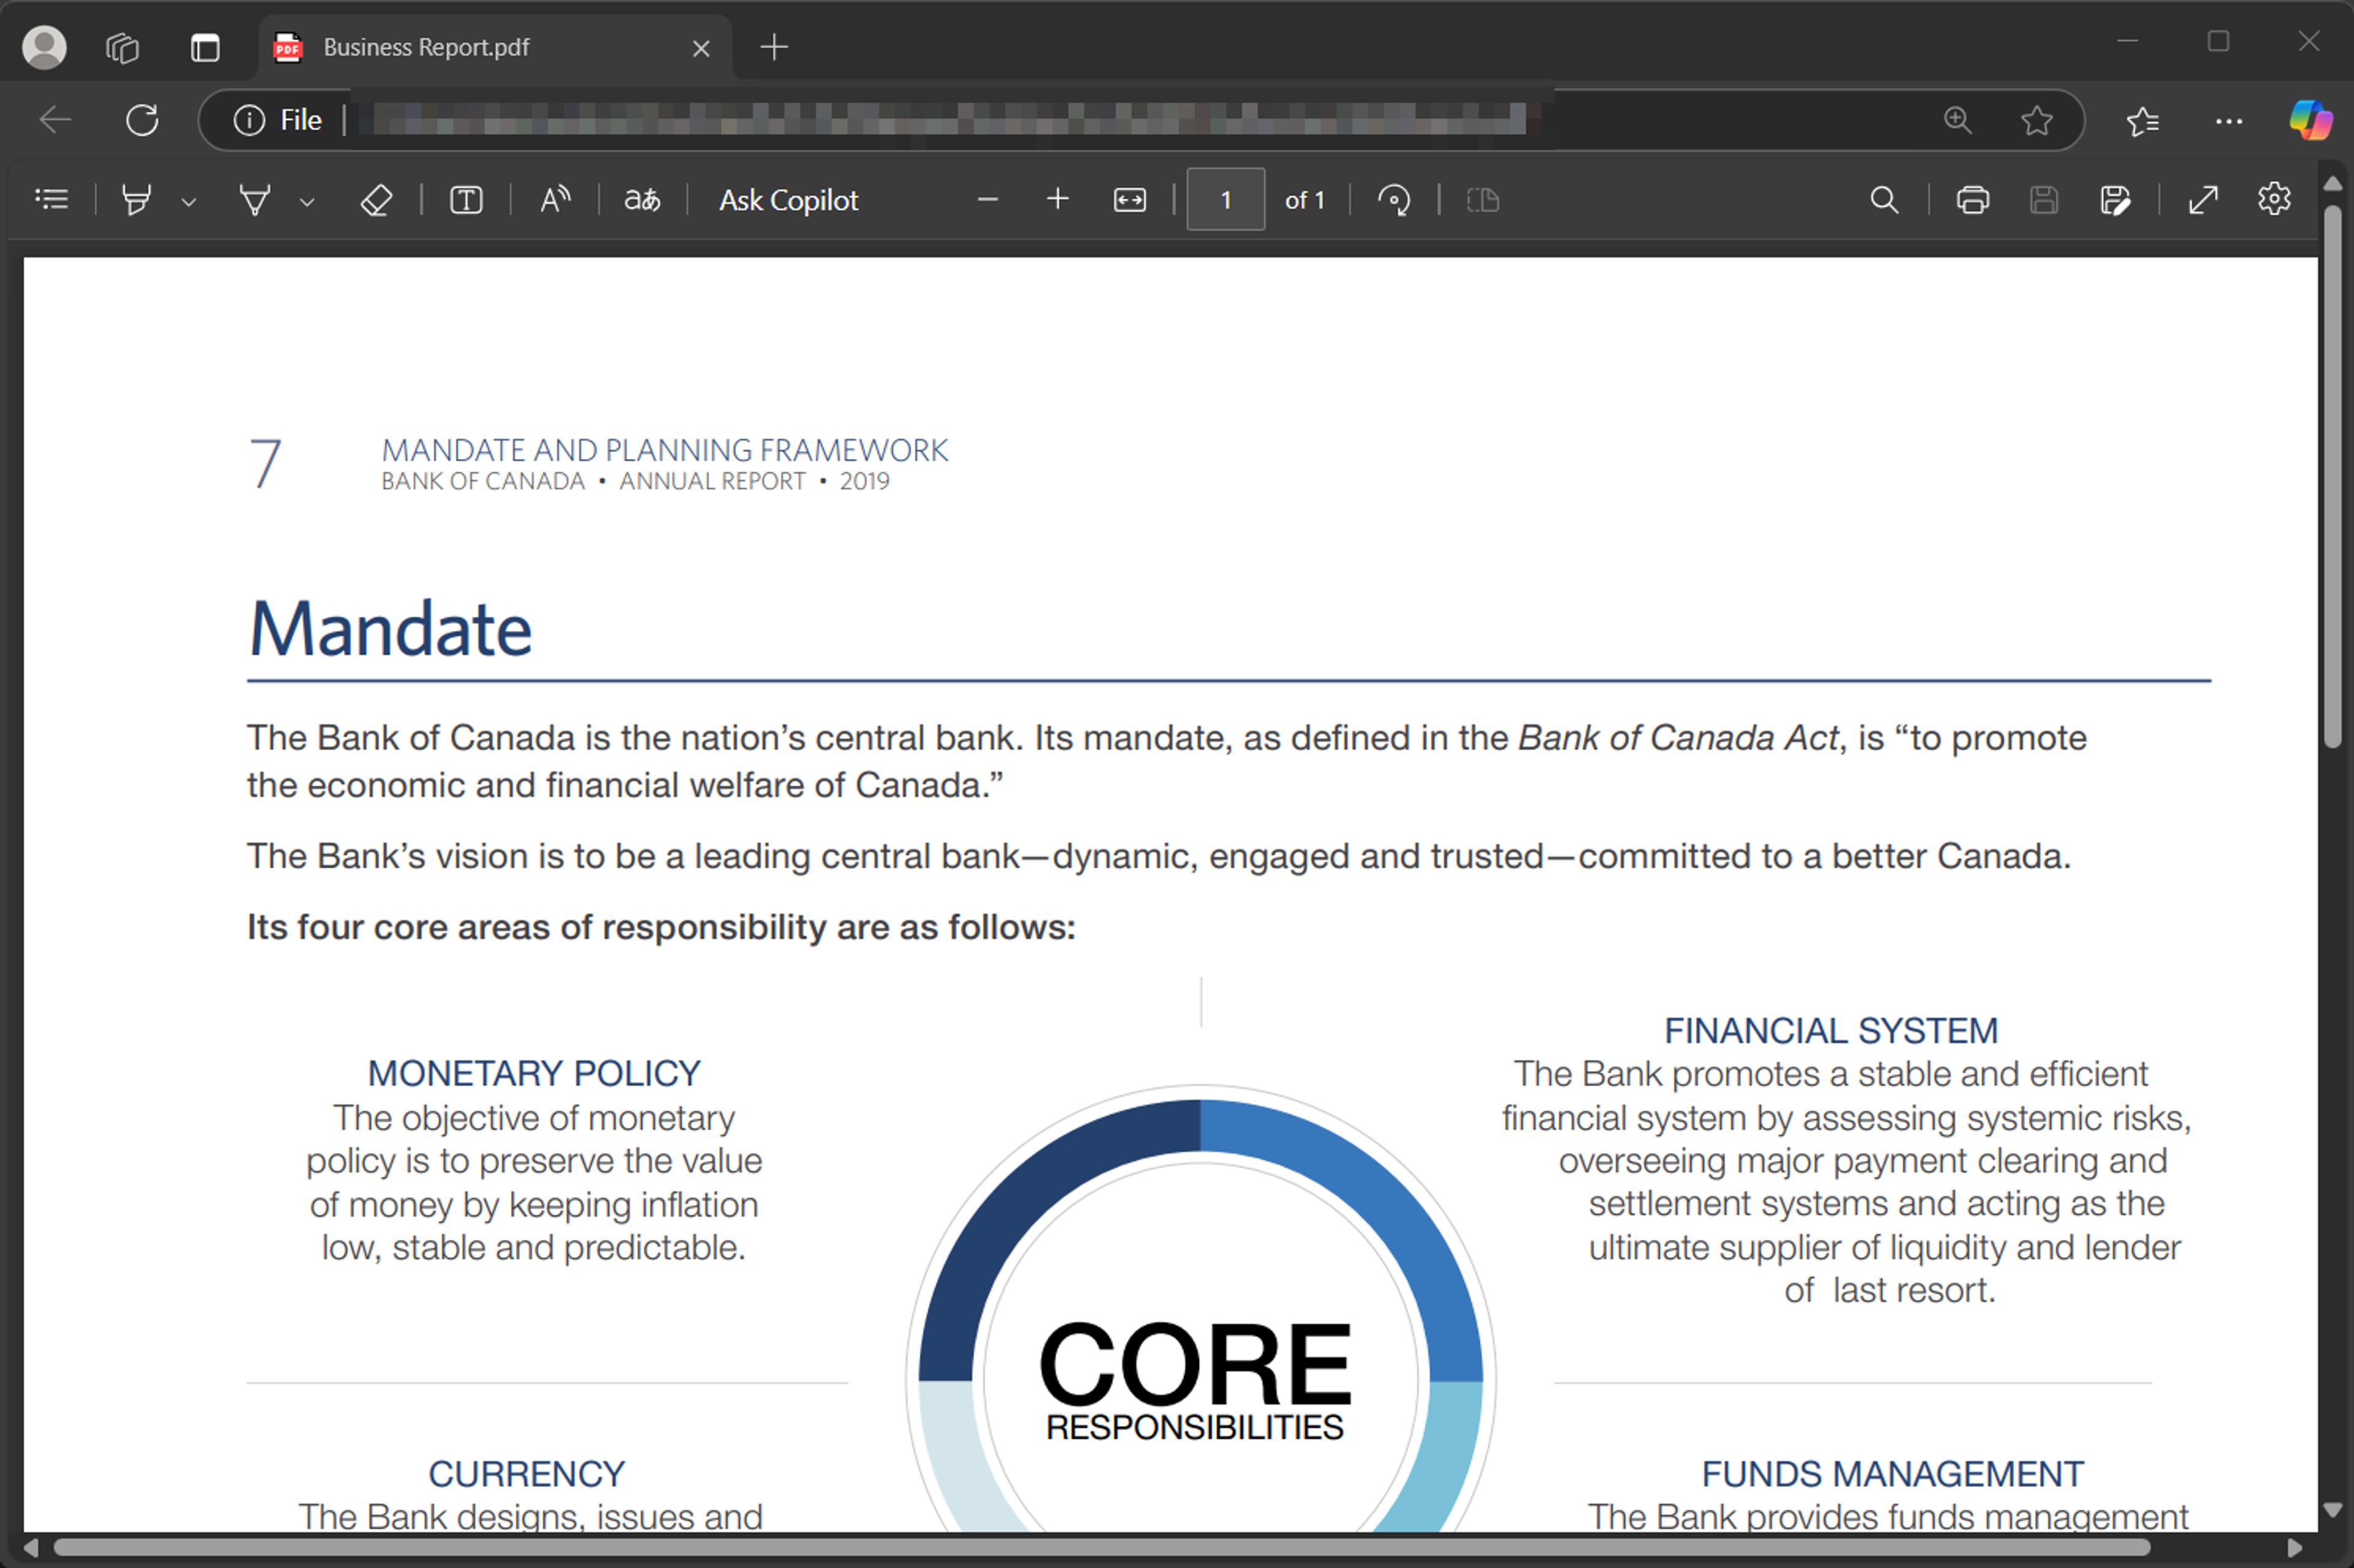The image size is (2354, 1568).
Task: Rotate the PDF page
Action: 1393,200
